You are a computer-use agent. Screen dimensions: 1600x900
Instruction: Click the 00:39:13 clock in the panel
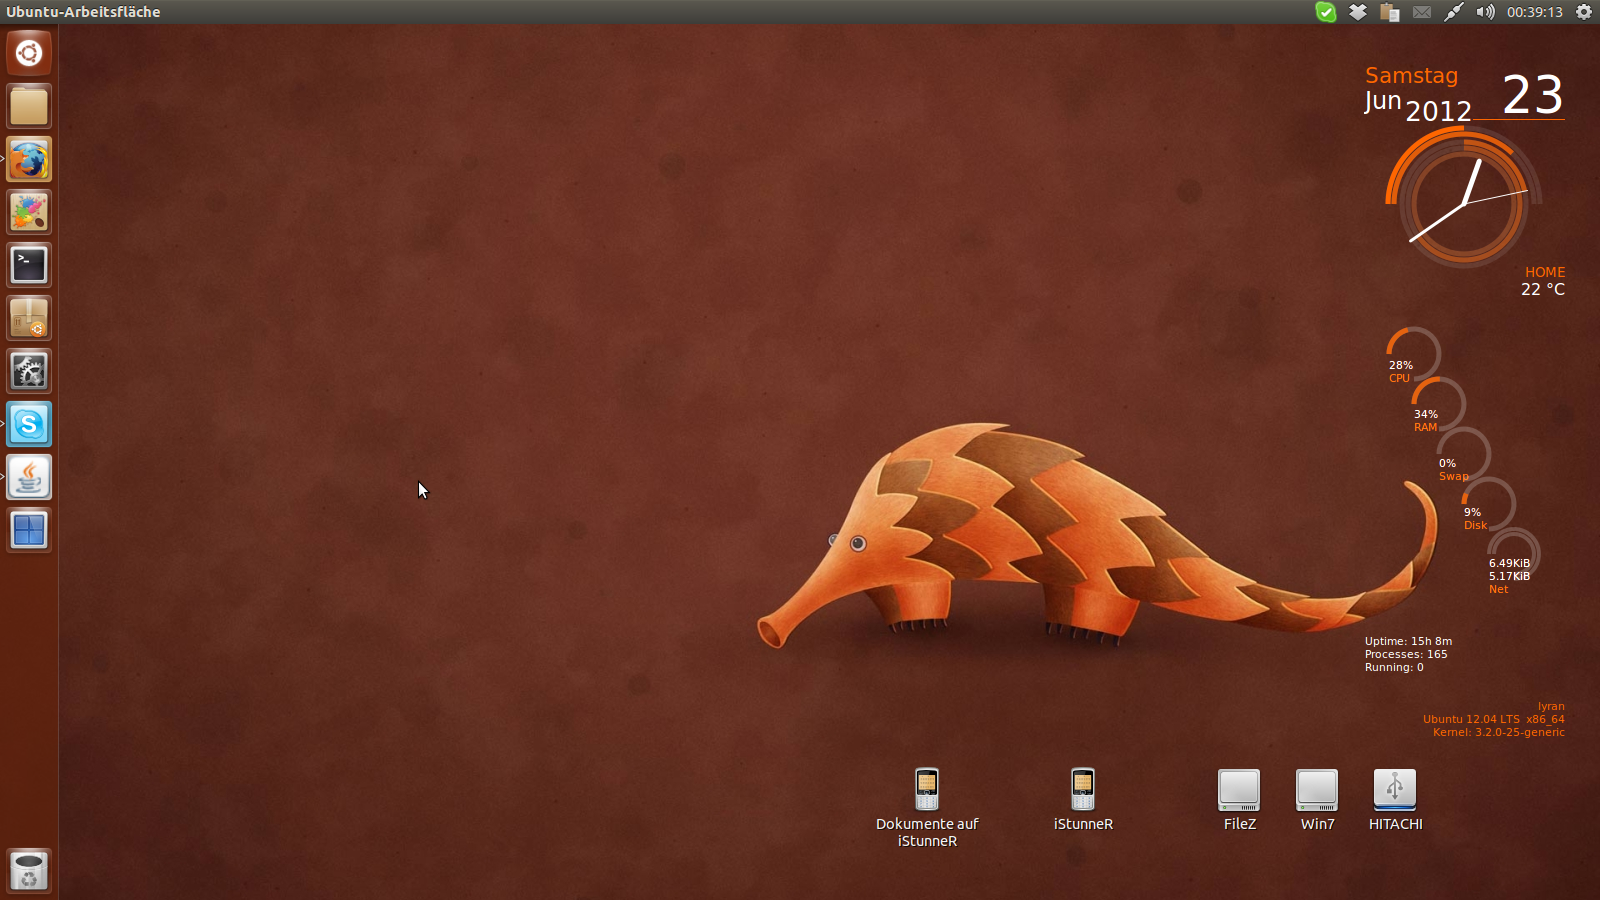pyautogui.click(x=1534, y=12)
